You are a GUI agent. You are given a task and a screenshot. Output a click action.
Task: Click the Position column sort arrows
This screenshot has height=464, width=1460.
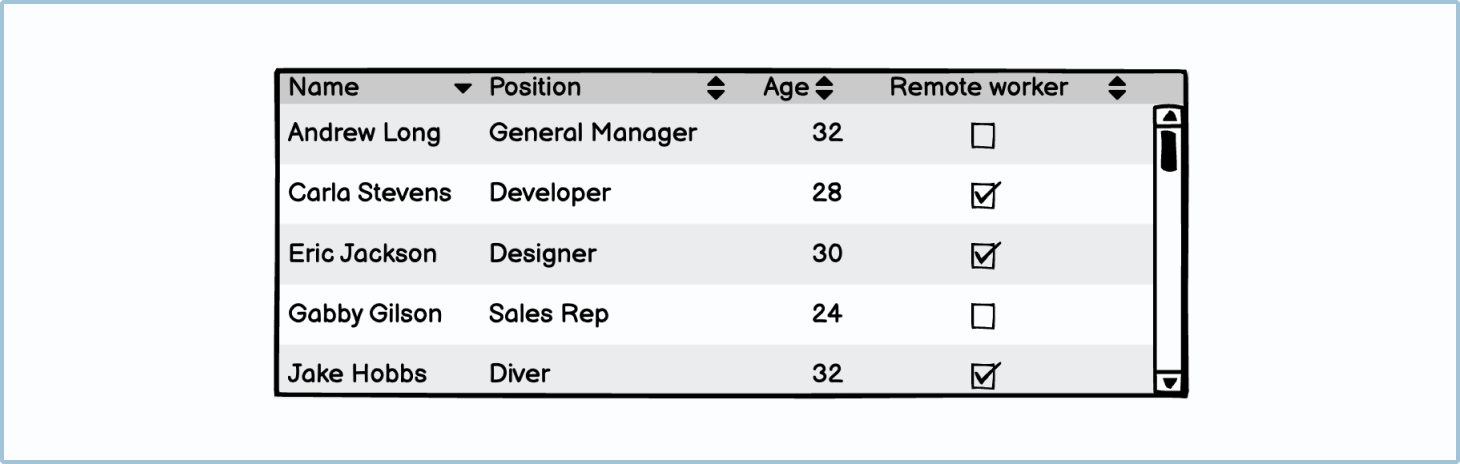(716, 88)
